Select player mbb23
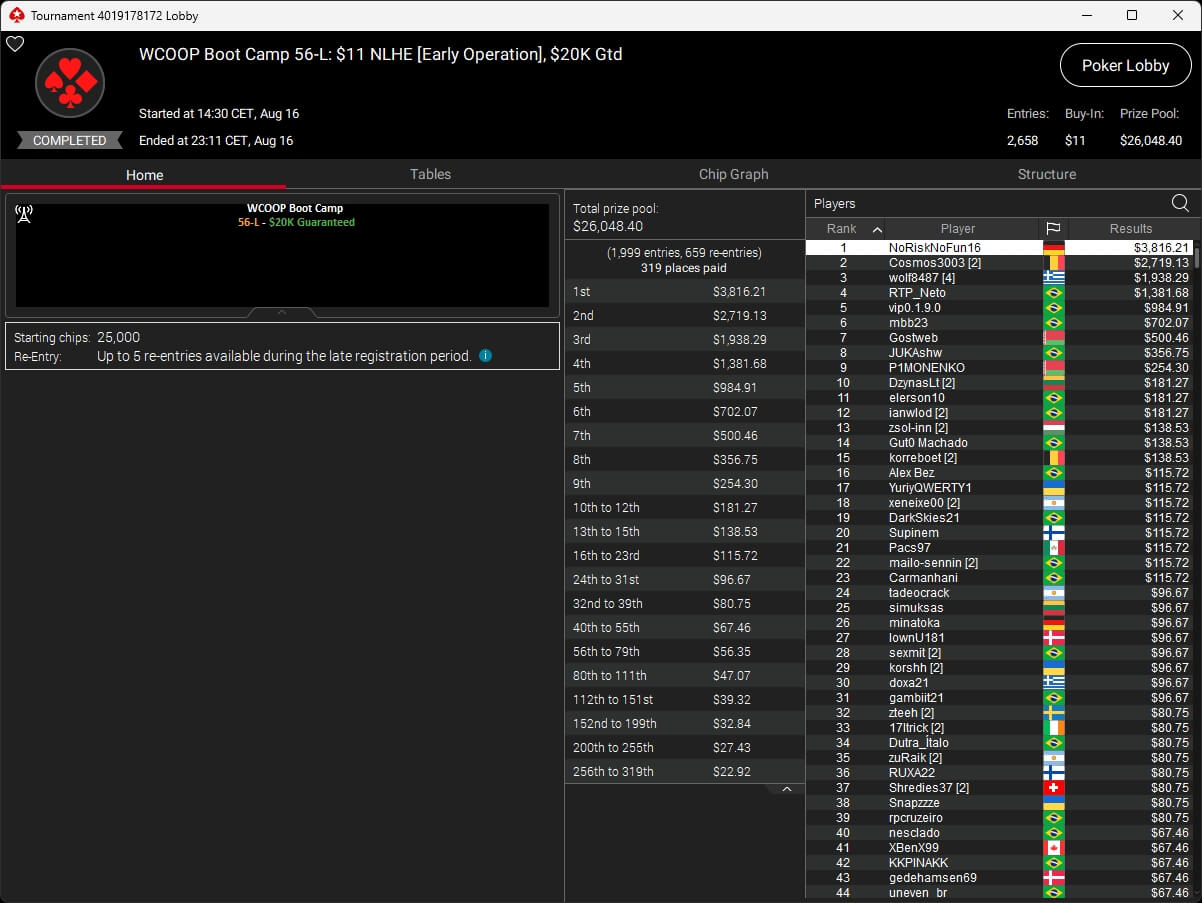1202x903 pixels. point(999,322)
